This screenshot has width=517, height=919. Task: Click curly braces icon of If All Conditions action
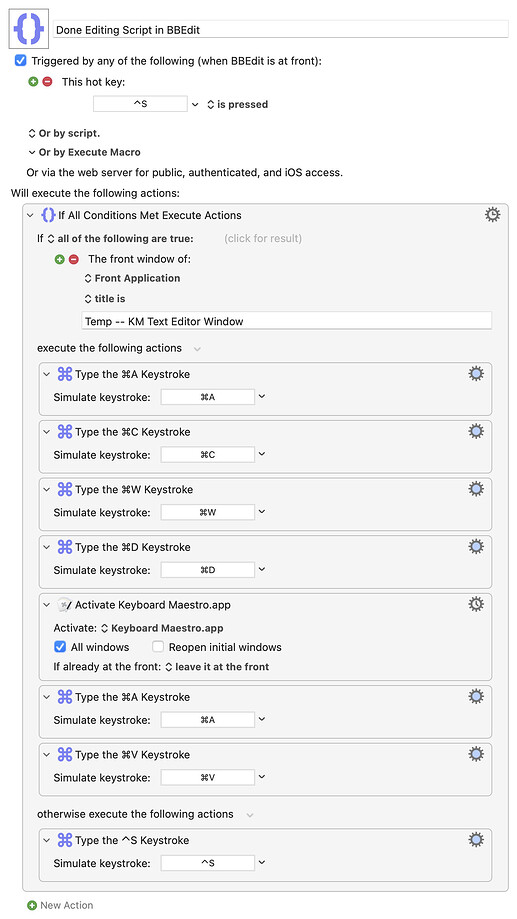(x=48, y=215)
